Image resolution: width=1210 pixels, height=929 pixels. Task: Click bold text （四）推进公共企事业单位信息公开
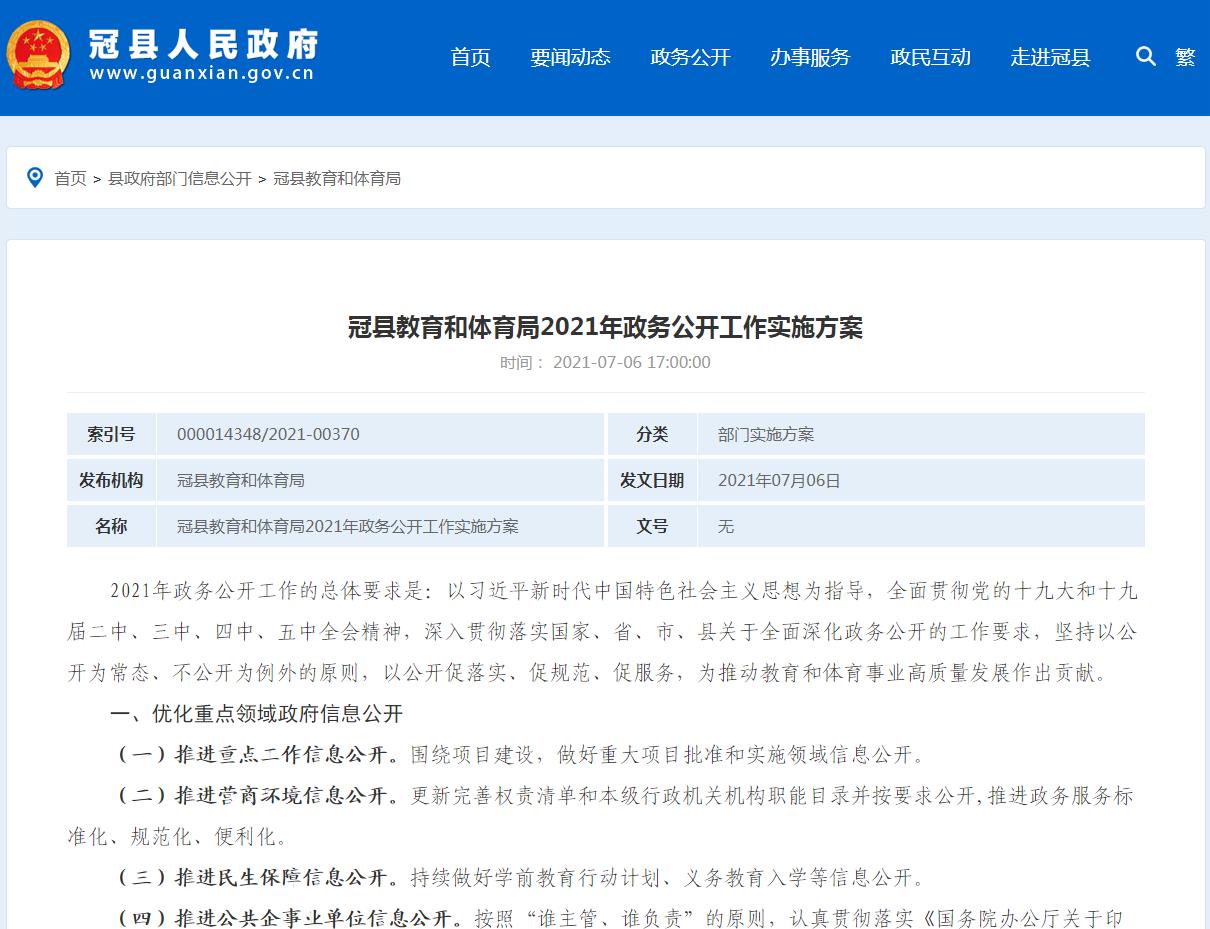pyautogui.click(x=288, y=918)
